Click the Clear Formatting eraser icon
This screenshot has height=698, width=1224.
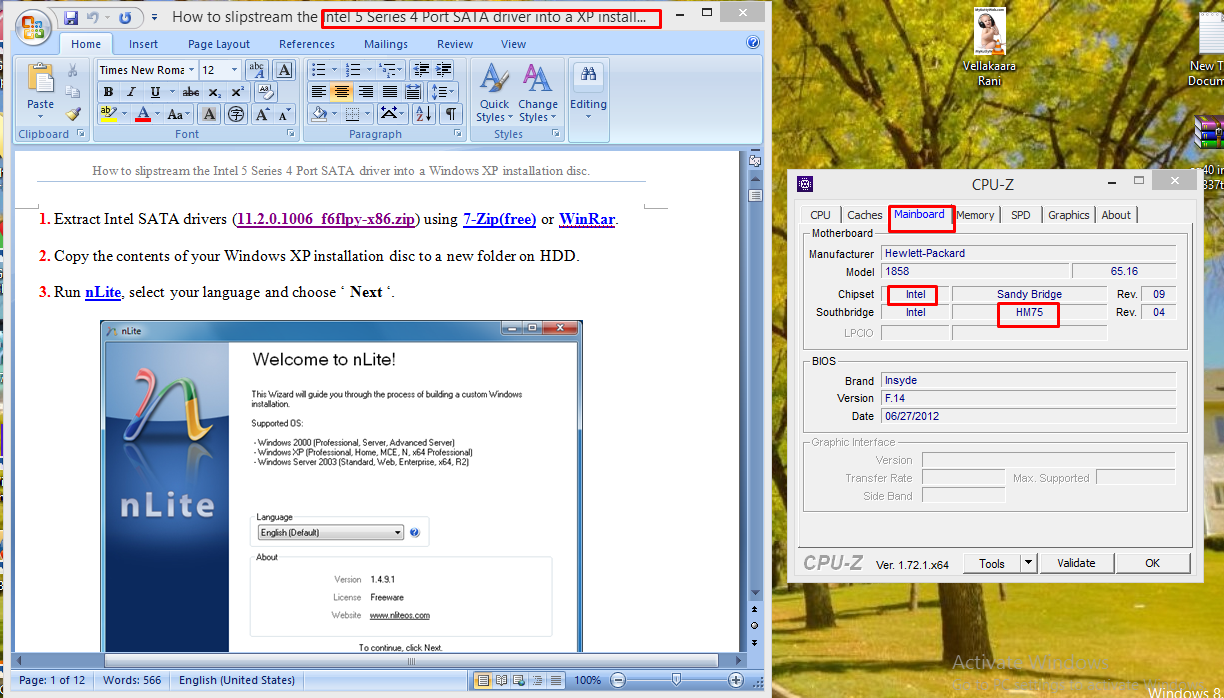(x=266, y=91)
